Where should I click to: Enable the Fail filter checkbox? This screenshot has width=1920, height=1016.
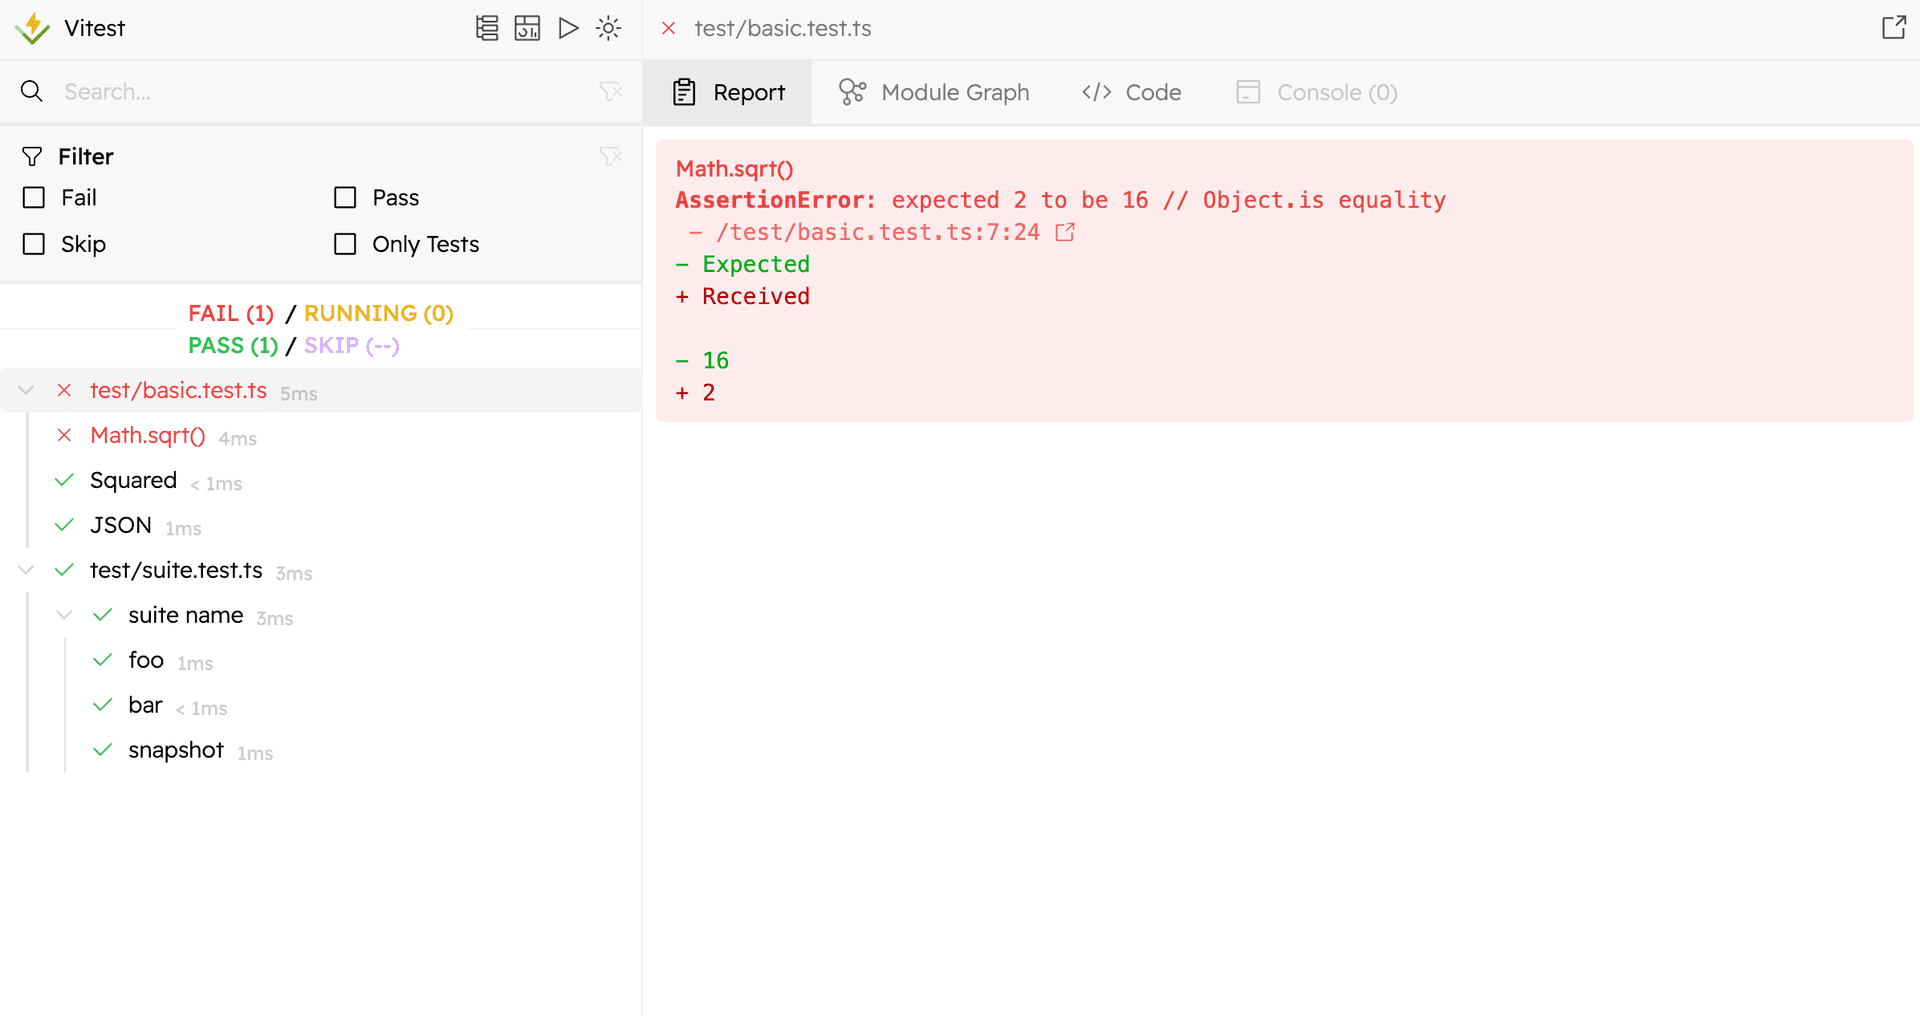click(x=34, y=198)
